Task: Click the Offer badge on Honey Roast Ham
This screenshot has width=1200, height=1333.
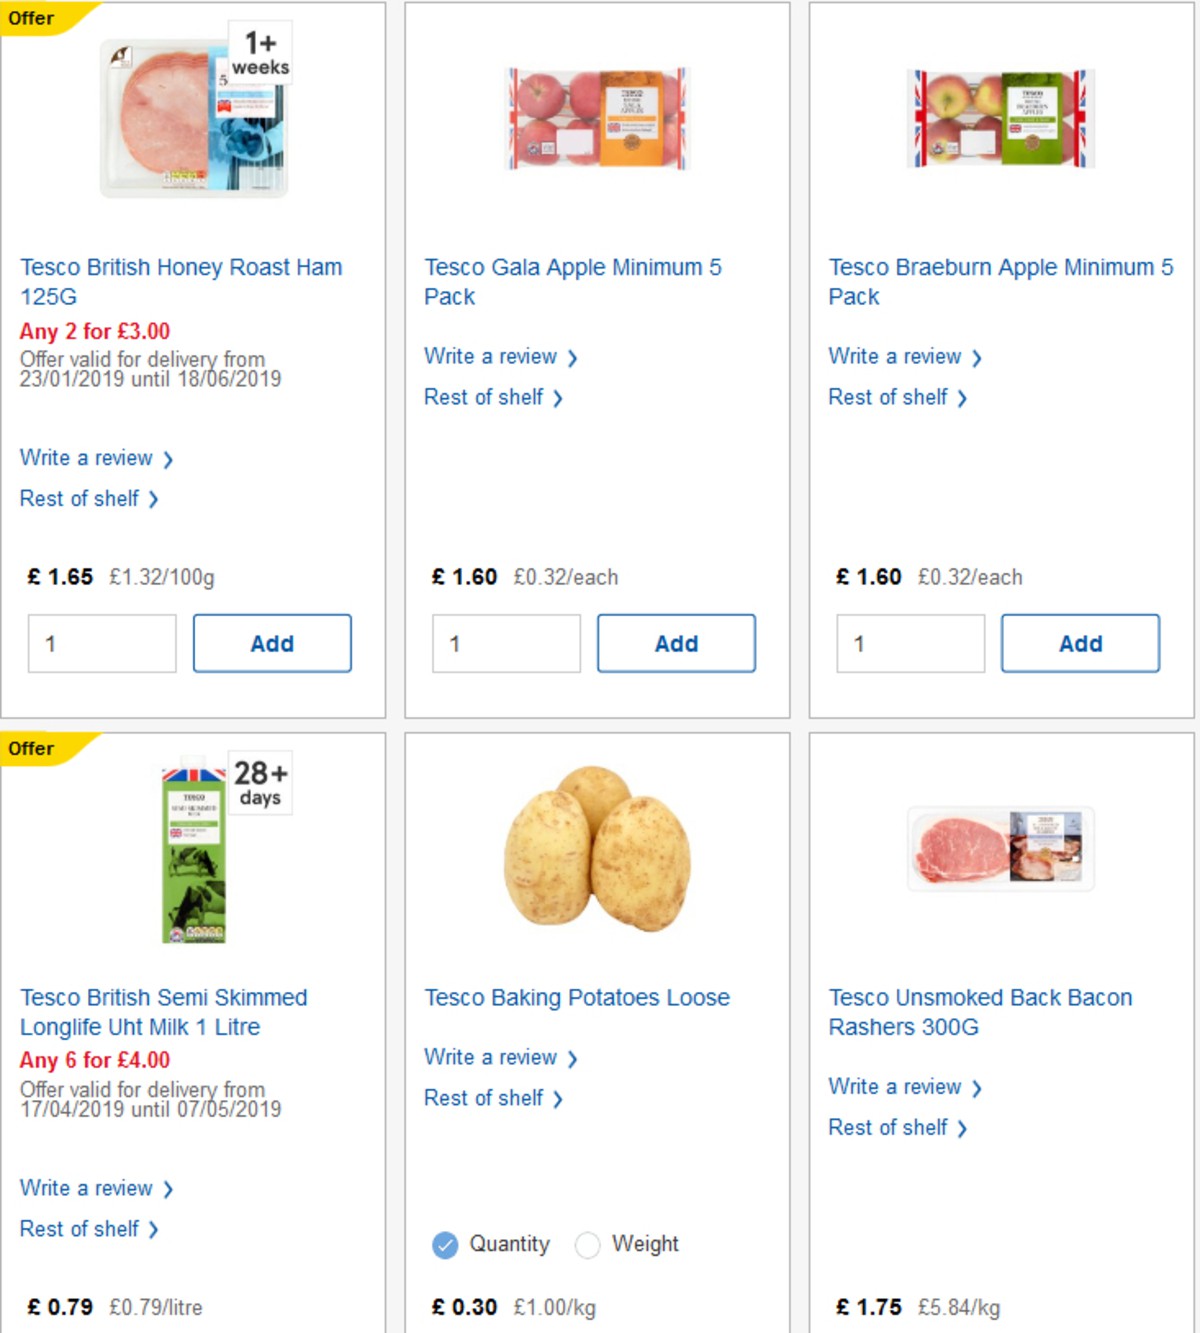Action: tap(32, 17)
